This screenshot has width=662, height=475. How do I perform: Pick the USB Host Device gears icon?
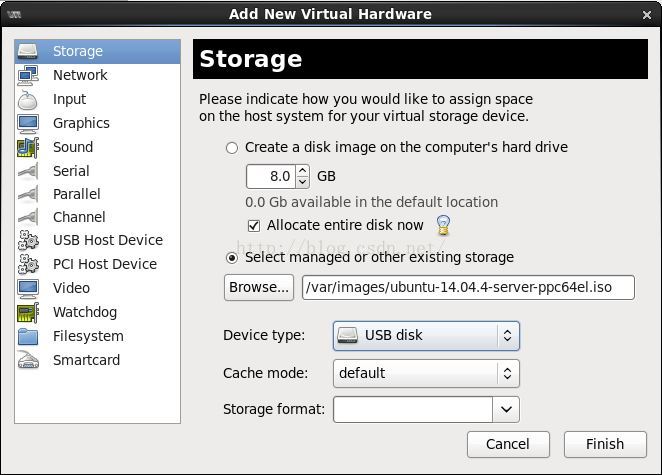[x=28, y=240]
